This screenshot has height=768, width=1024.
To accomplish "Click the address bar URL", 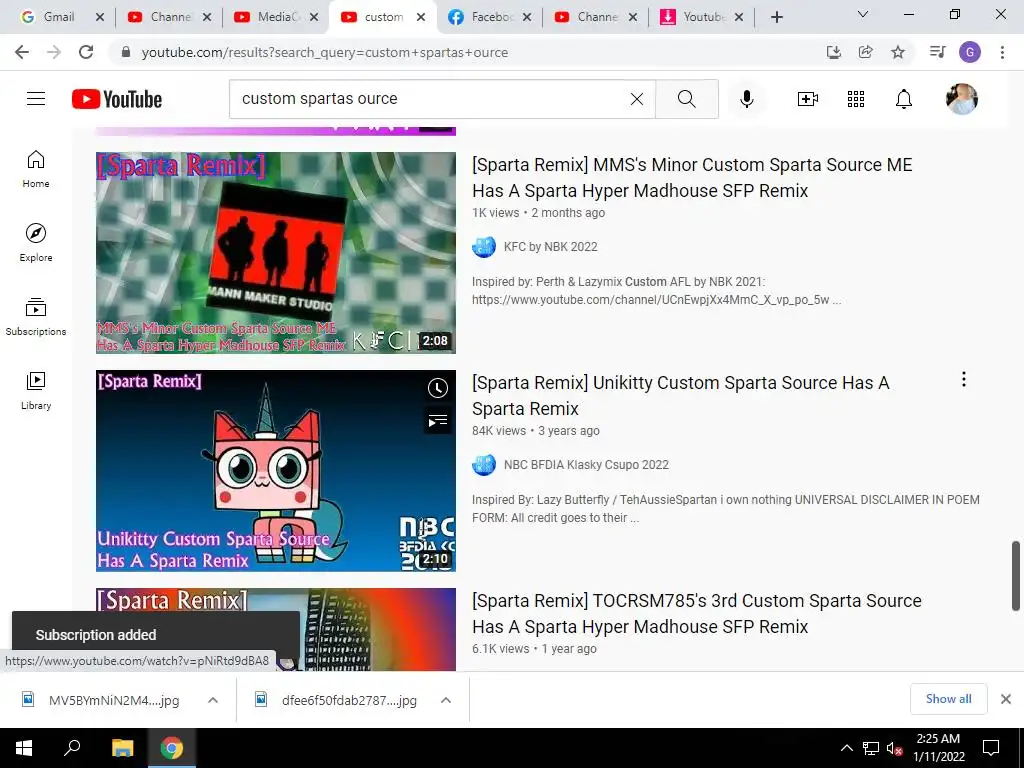I will point(325,52).
